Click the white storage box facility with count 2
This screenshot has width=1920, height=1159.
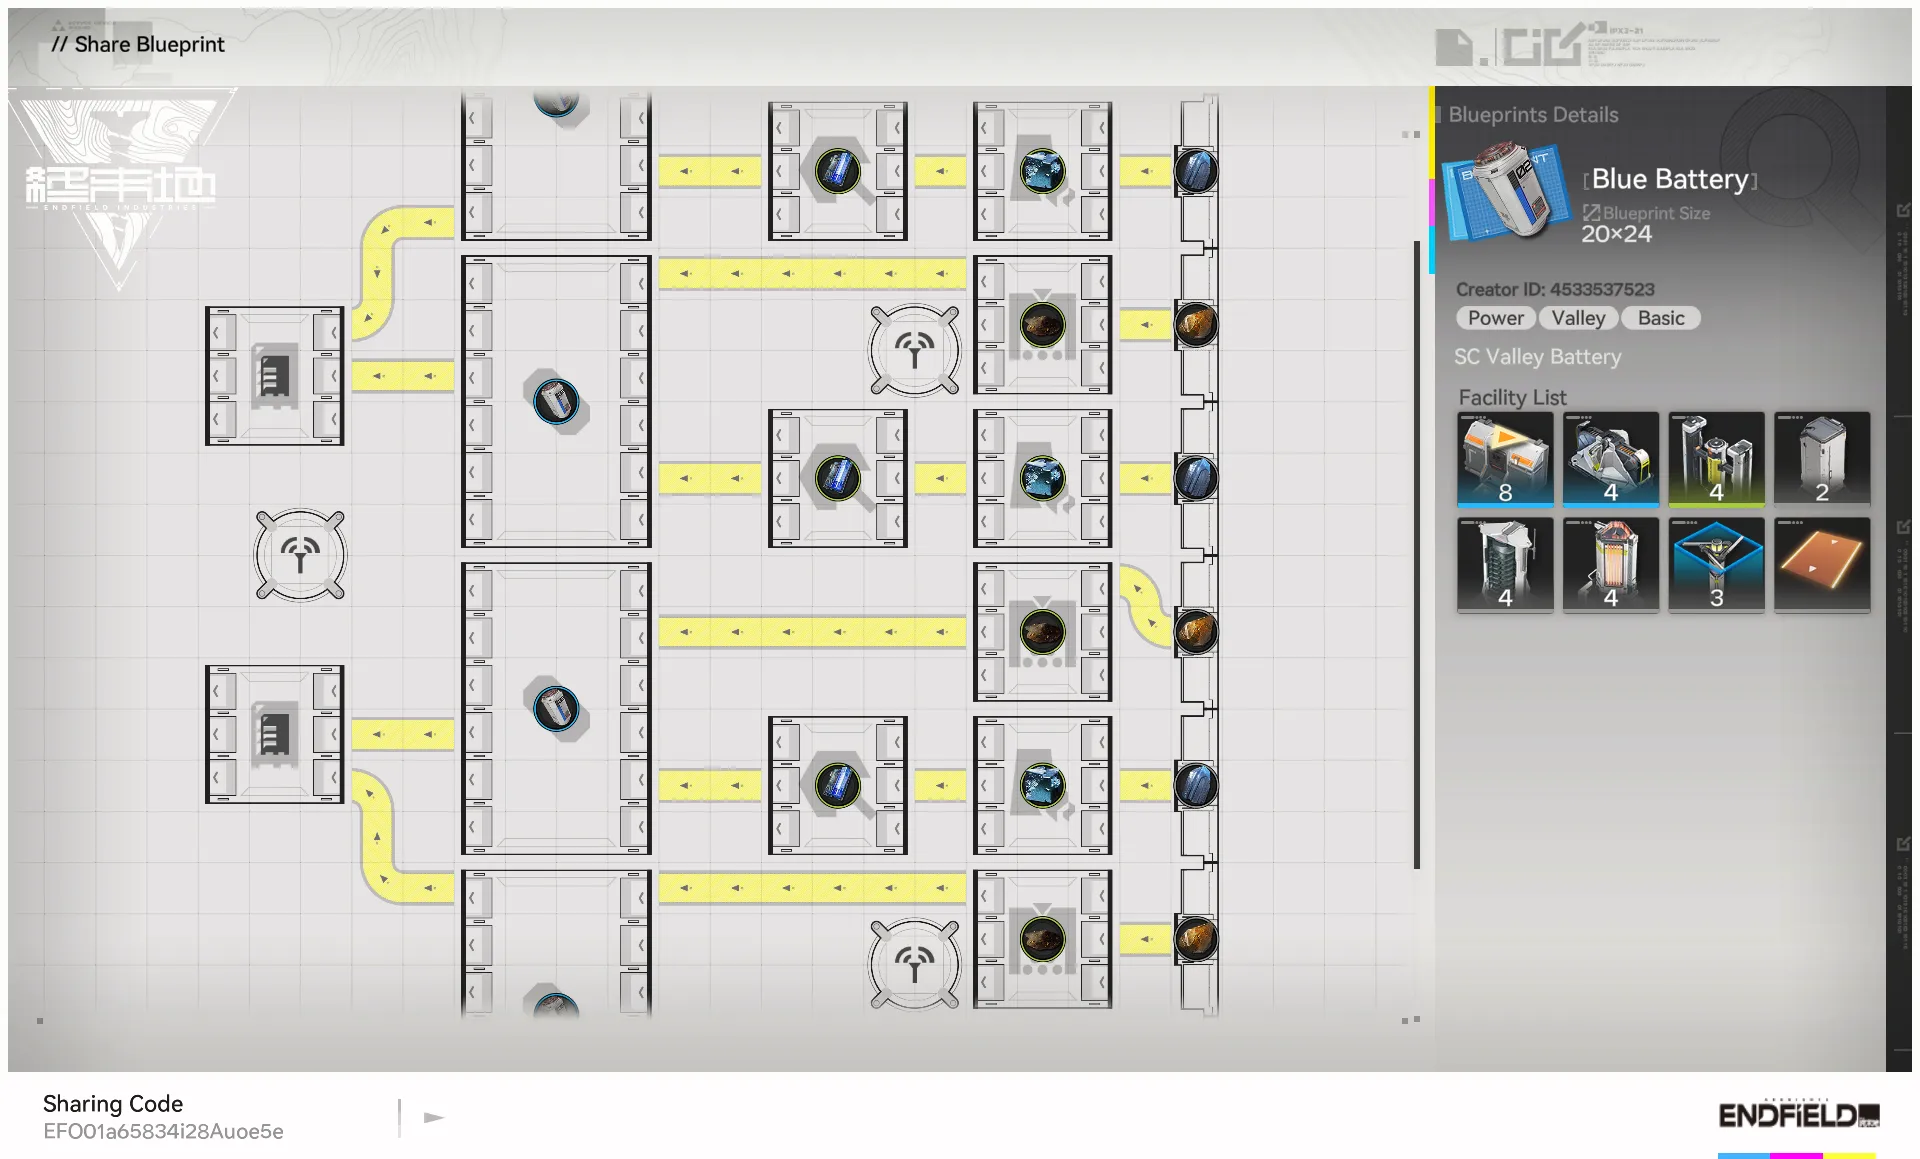coord(1821,459)
